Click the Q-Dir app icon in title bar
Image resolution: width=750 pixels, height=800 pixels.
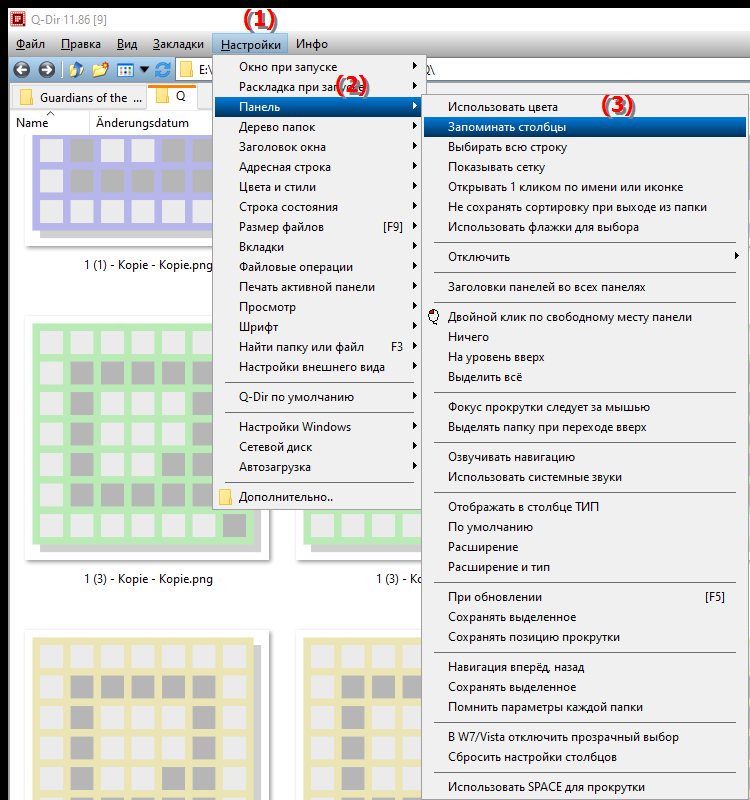point(18,19)
